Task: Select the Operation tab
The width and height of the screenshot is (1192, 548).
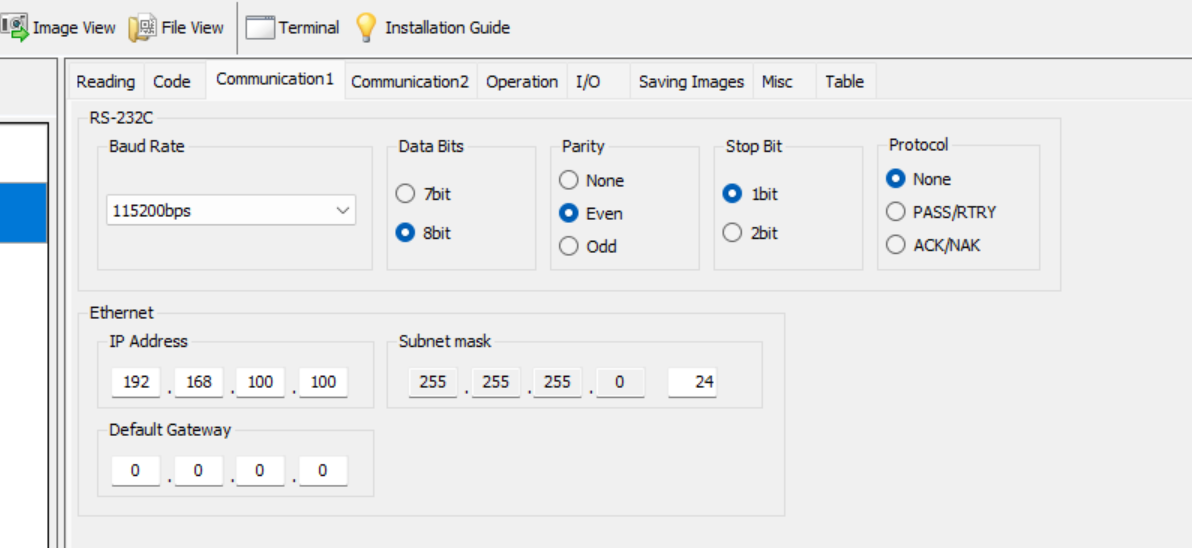Action: coord(522,81)
